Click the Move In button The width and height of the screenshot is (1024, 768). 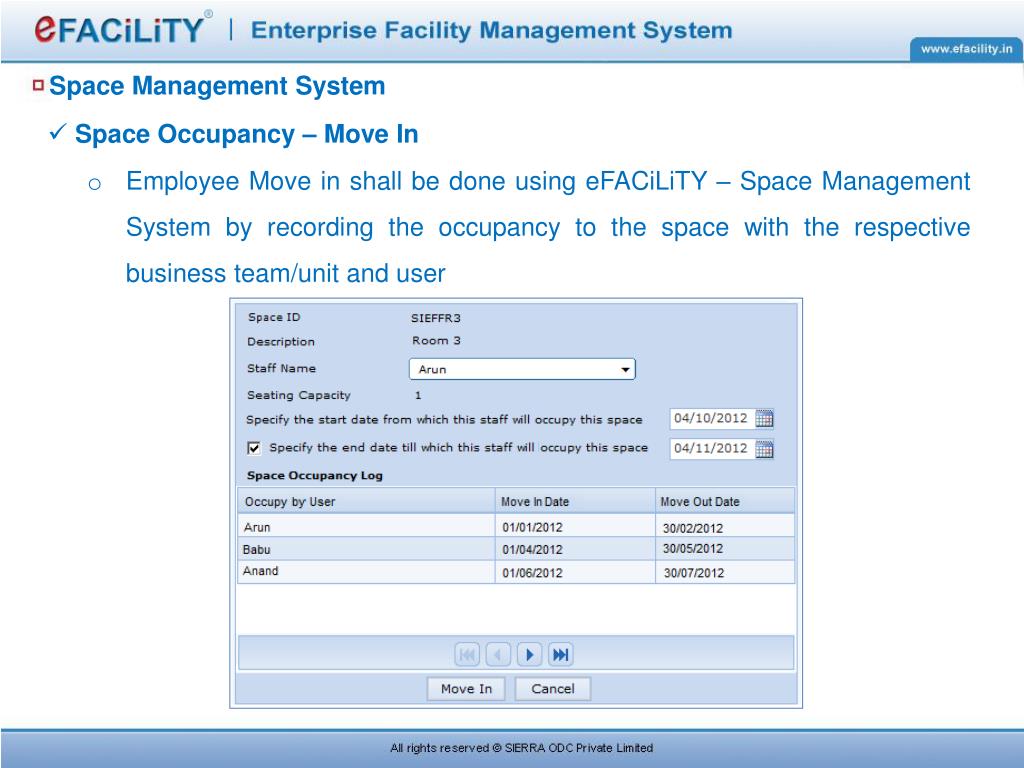(466, 689)
